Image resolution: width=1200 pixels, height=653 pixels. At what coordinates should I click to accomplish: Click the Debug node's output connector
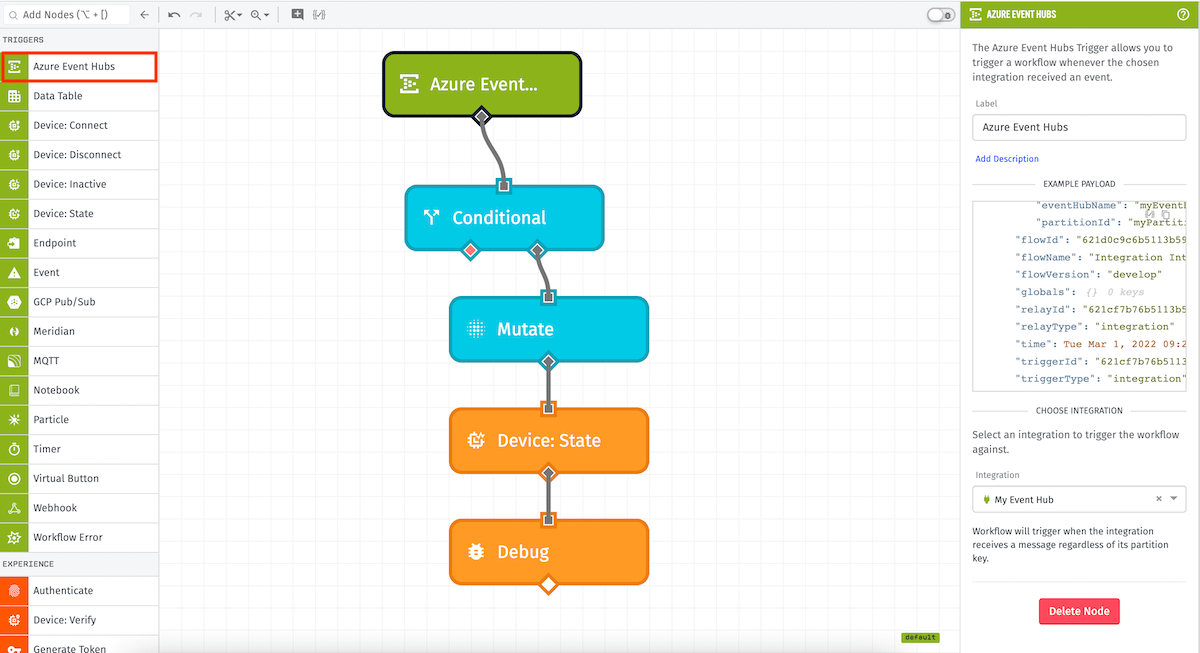[548, 584]
